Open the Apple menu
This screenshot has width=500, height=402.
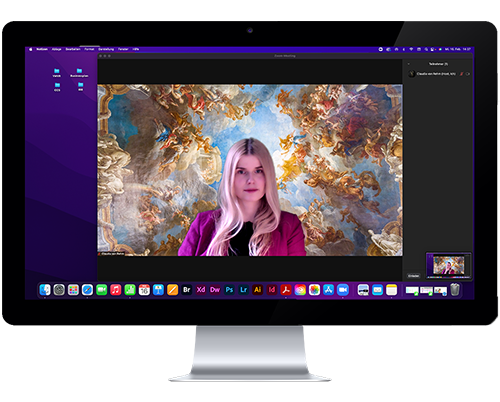(x=30, y=49)
